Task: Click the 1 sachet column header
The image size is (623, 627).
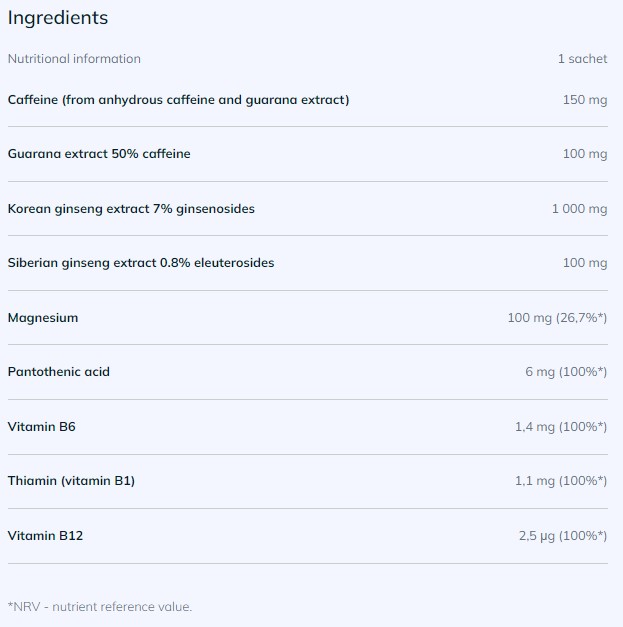Action: (x=582, y=59)
